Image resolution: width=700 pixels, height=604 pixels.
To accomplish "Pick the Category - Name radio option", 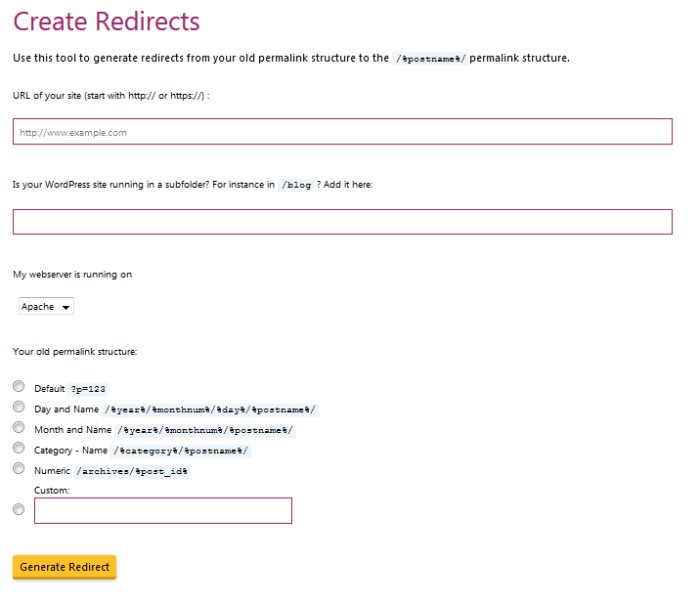I will click(19, 449).
